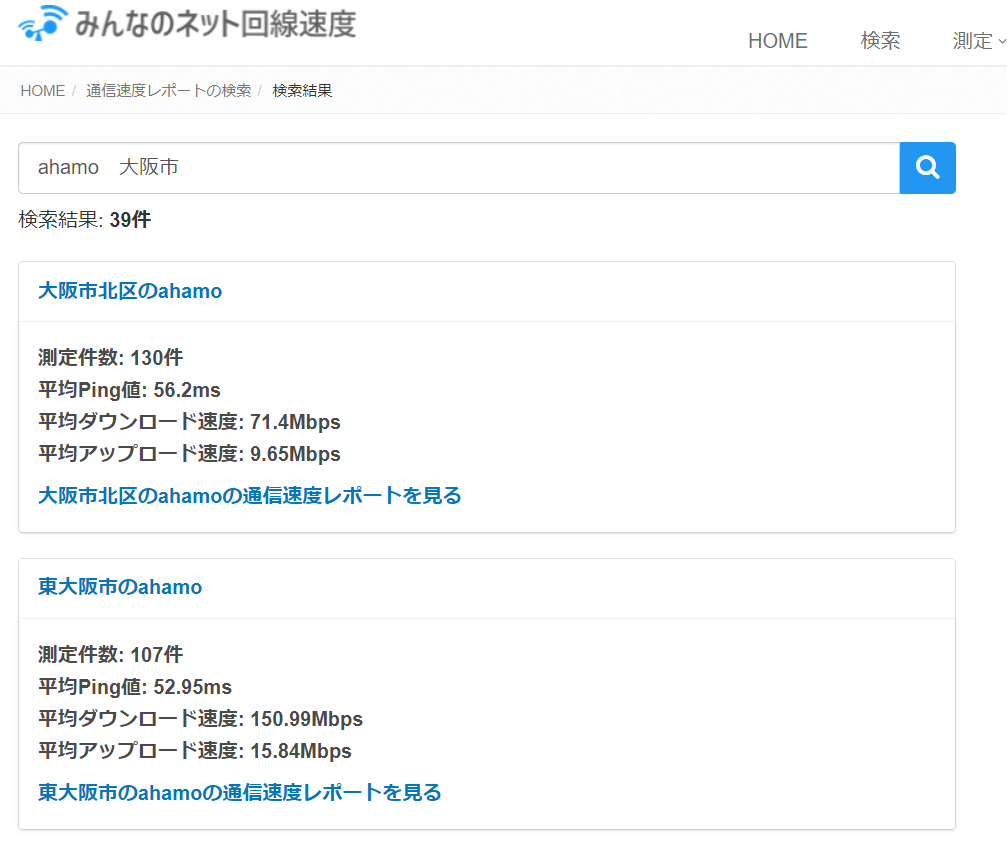
Task: Click the blue magnifier search button
Action: coord(927,168)
